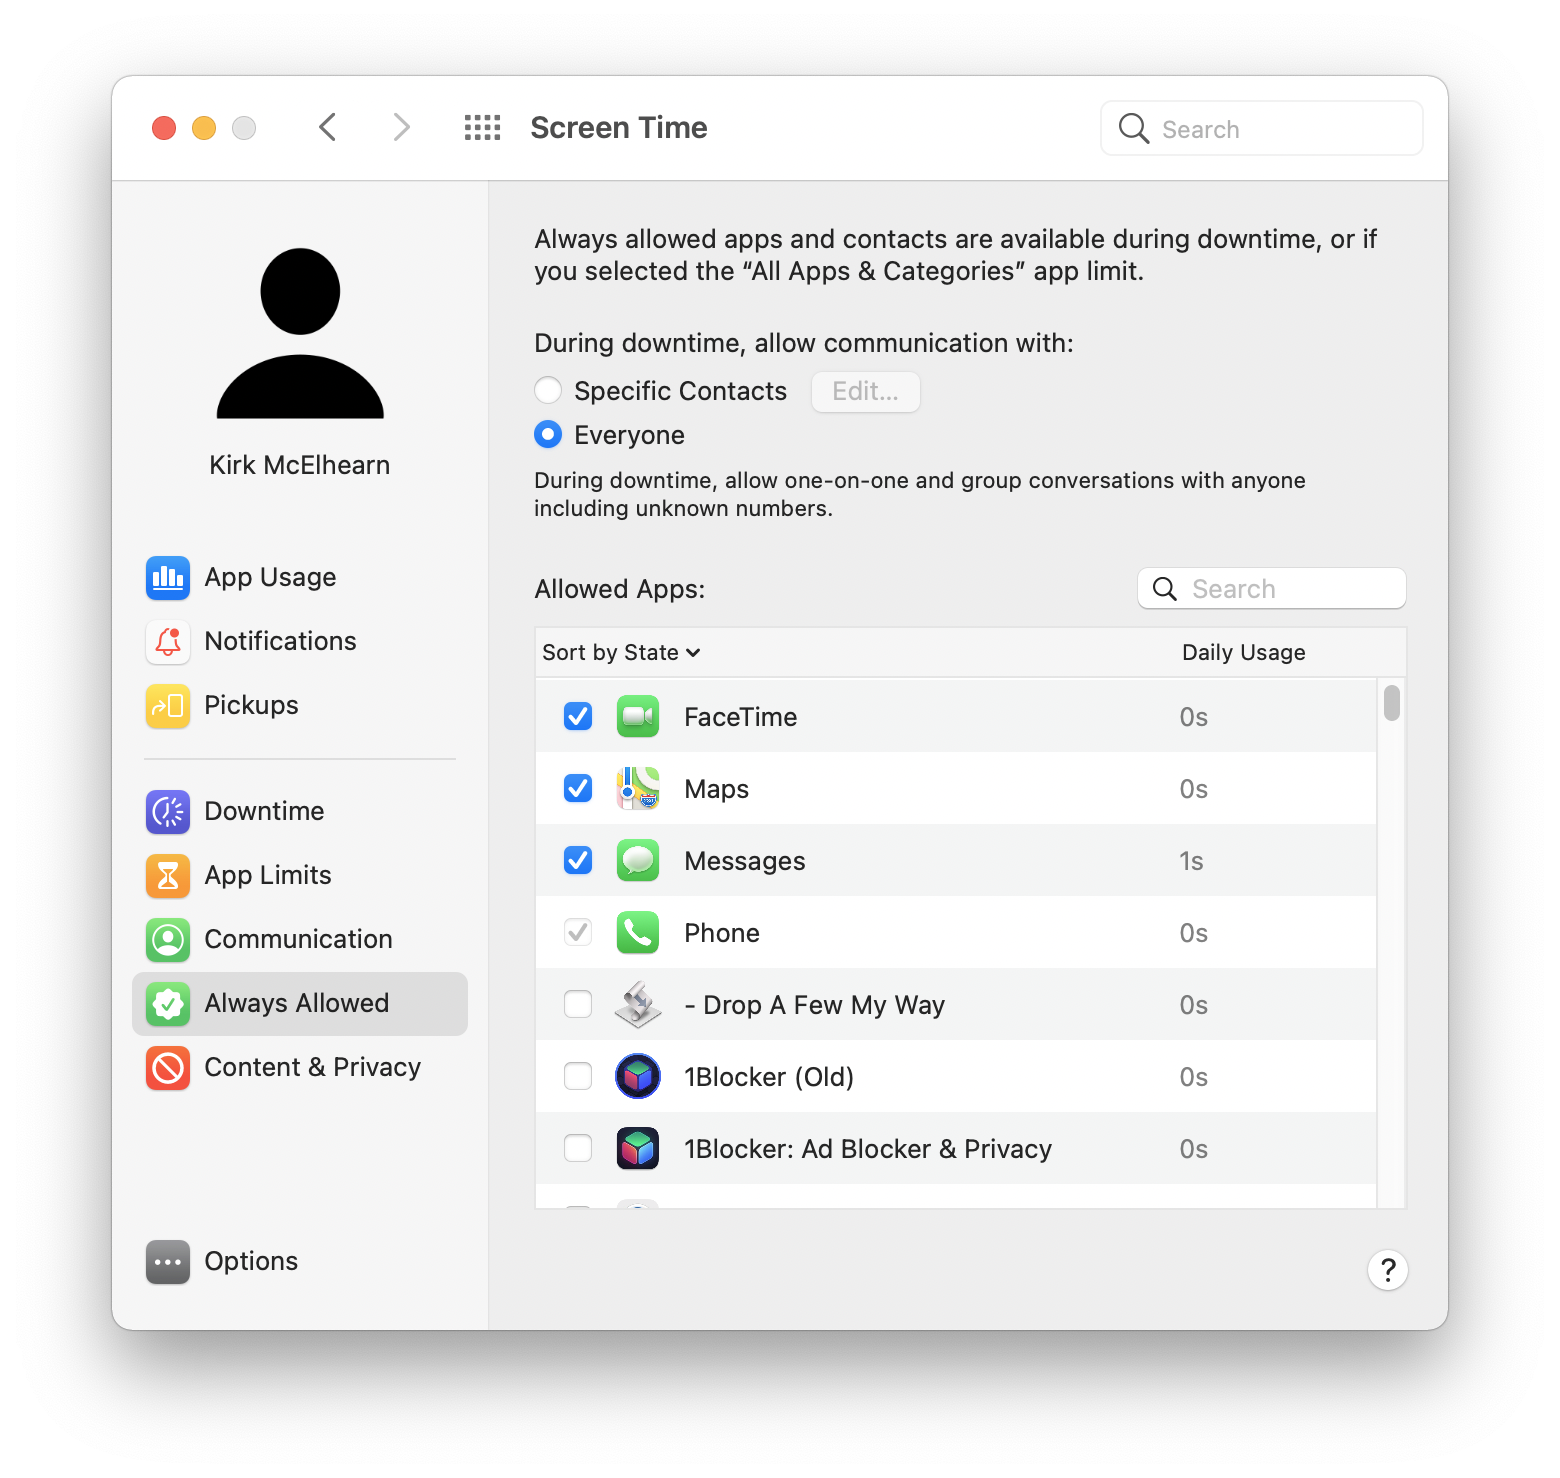Screen dimensions: 1560x1478
Task: Click the FaceTime app icon
Action: (x=638, y=716)
